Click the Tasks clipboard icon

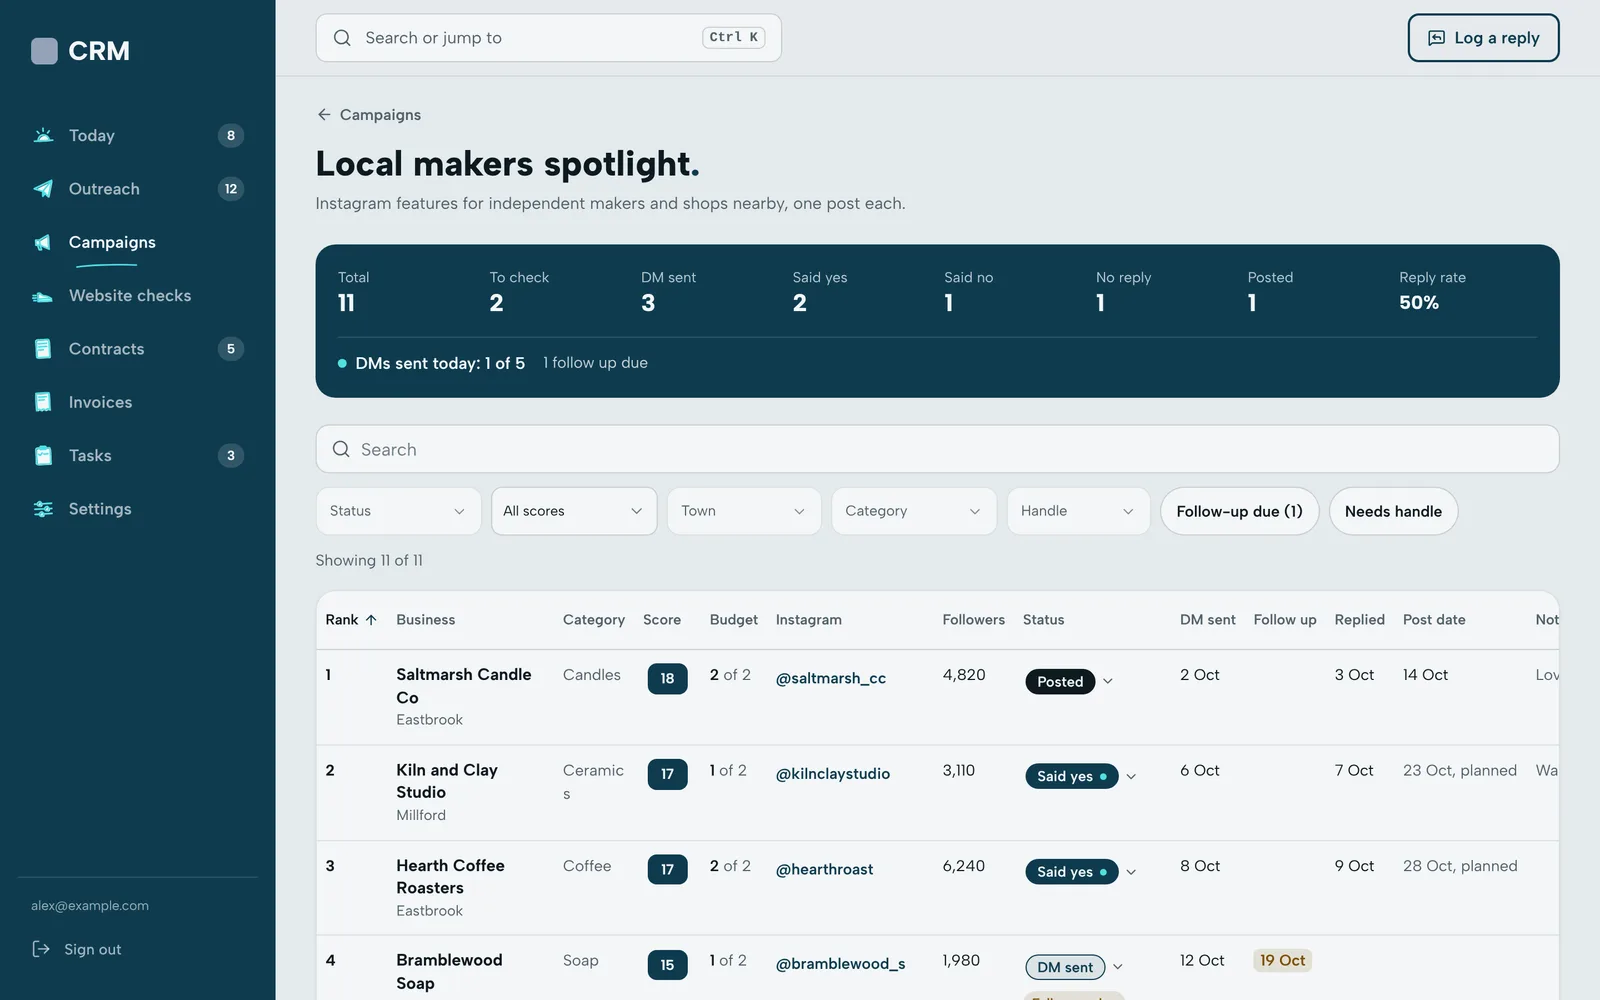click(43, 455)
